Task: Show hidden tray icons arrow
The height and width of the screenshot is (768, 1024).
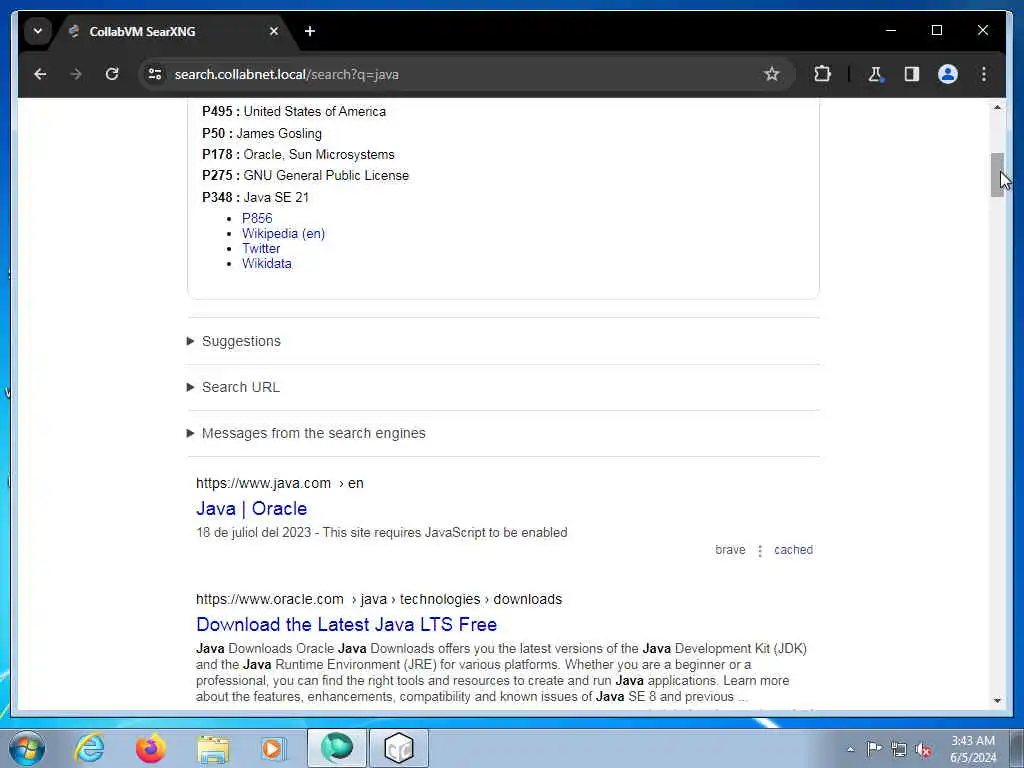Action: (850, 749)
